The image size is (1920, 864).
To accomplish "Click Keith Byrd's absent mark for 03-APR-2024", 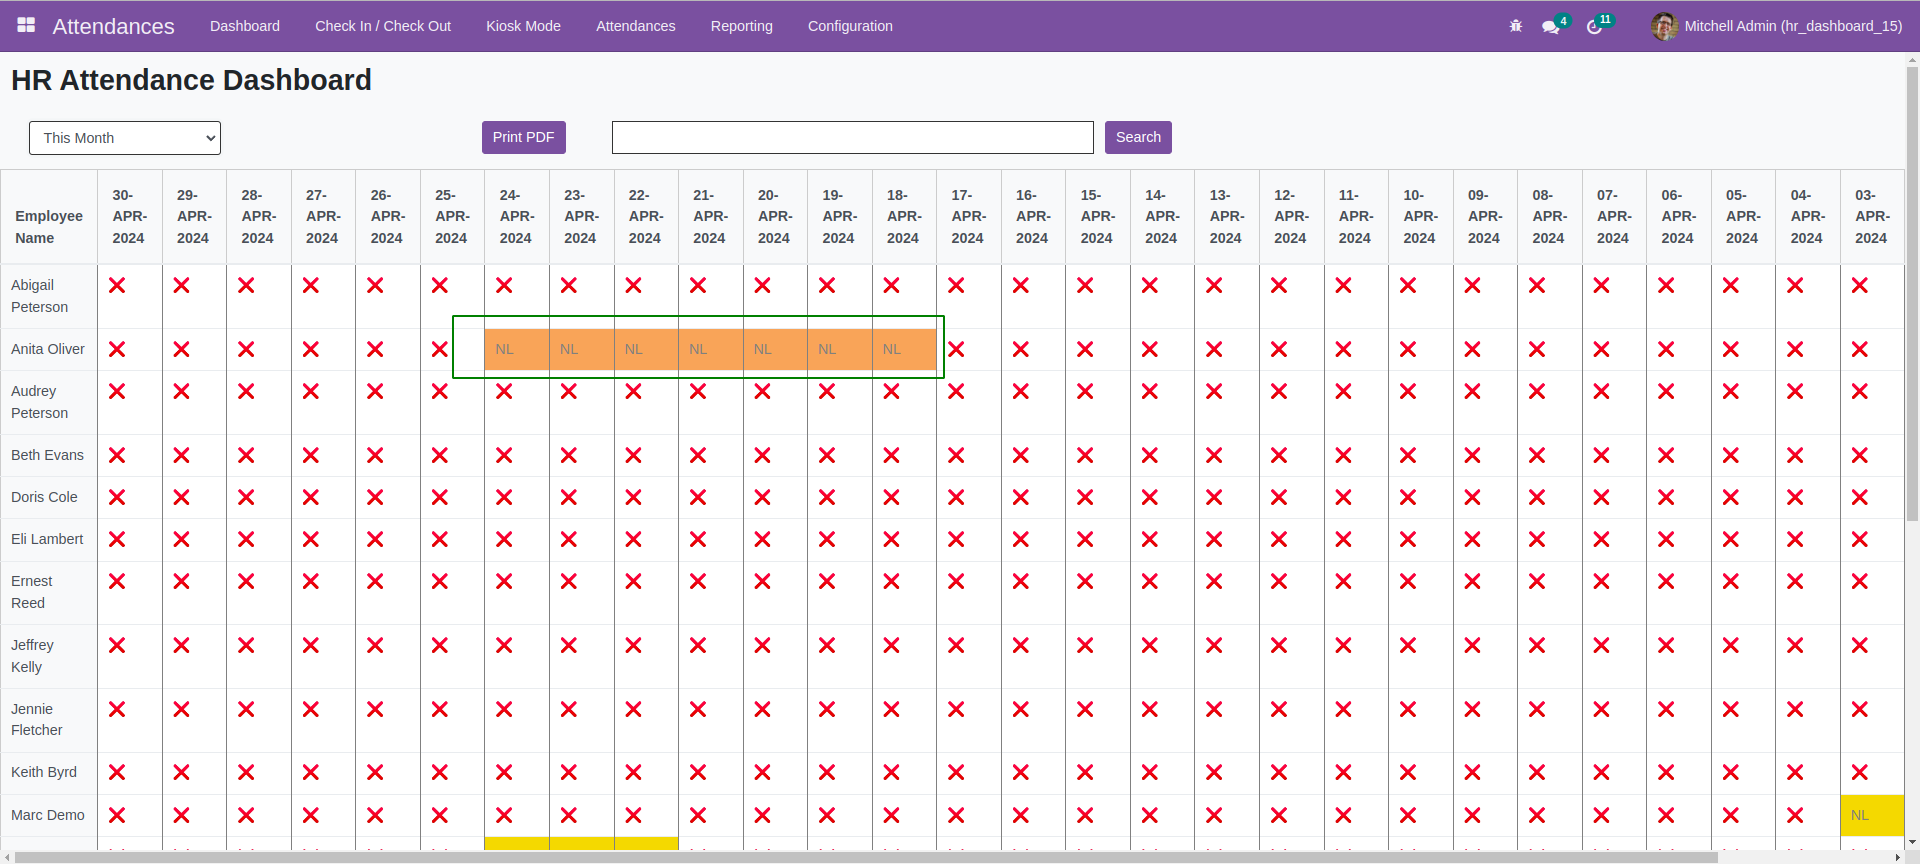I will (x=1860, y=773).
